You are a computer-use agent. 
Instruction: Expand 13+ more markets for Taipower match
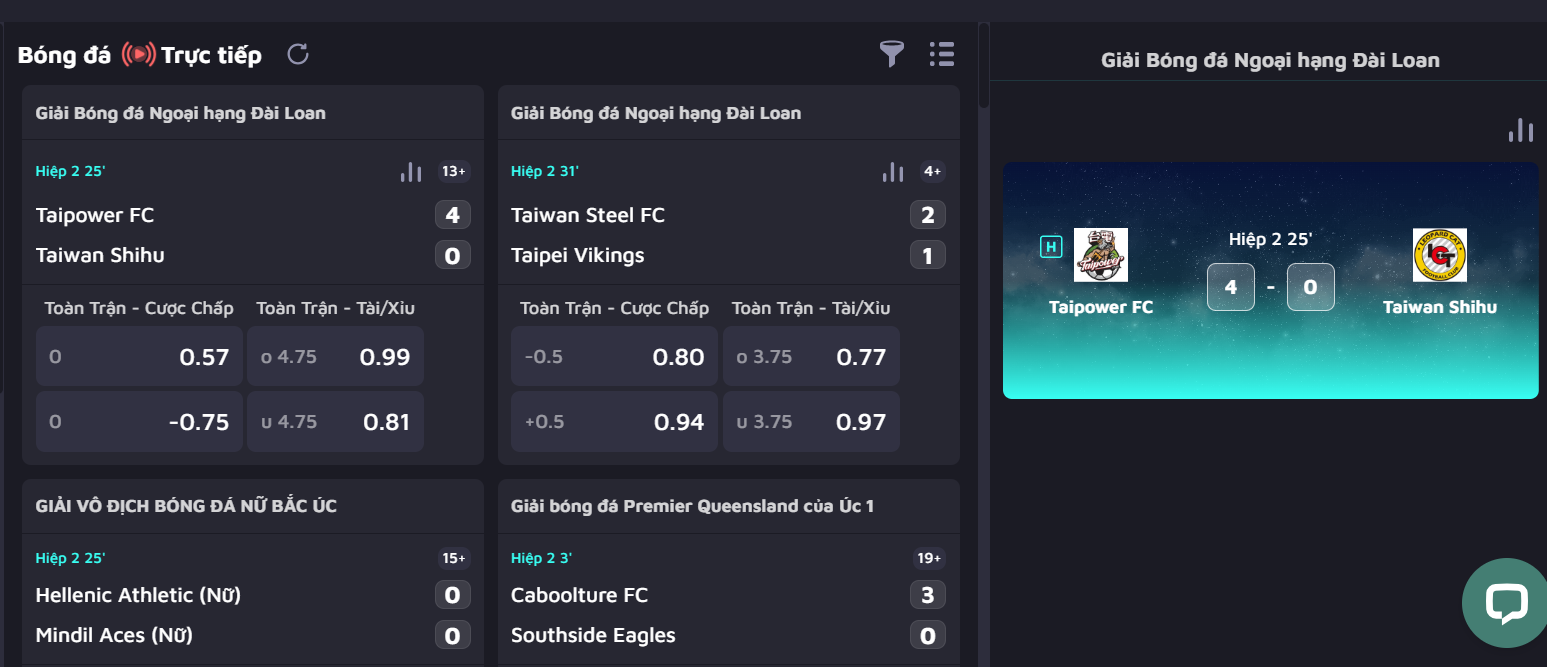pyautogui.click(x=453, y=172)
